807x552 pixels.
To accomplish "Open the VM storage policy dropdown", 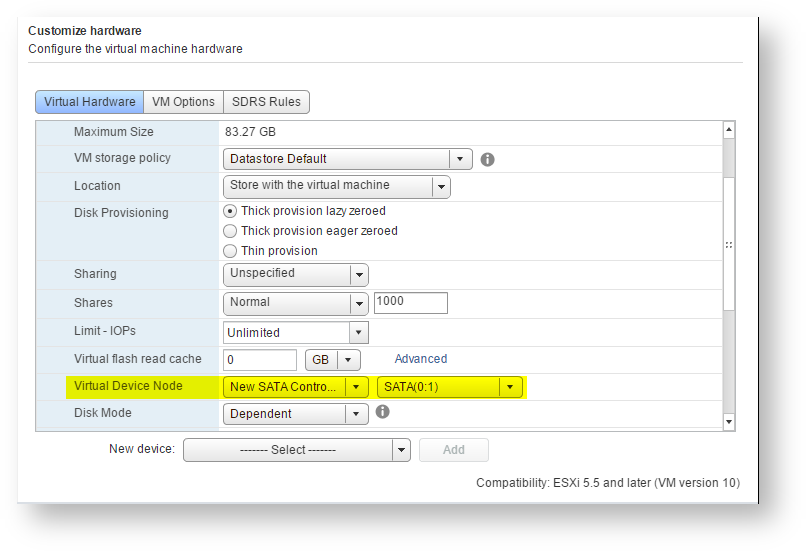I will [x=460, y=159].
